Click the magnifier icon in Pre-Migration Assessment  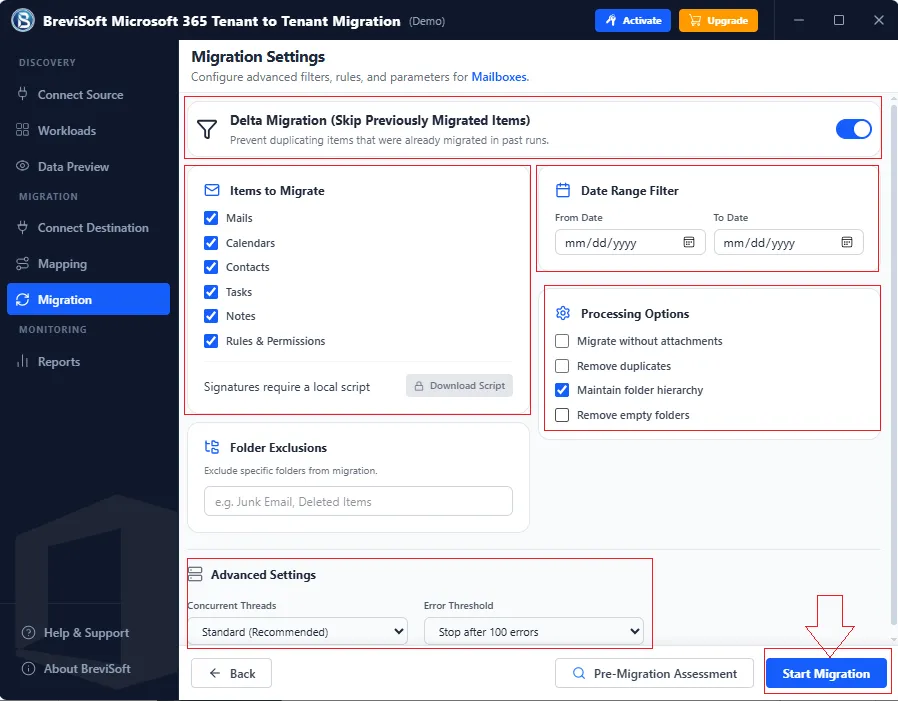(579, 673)
